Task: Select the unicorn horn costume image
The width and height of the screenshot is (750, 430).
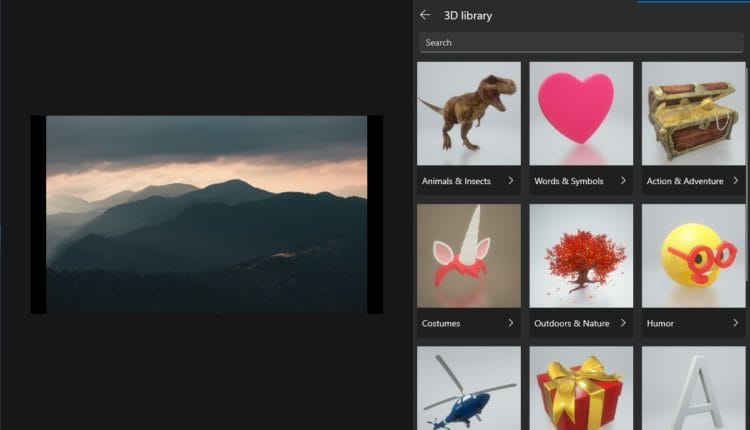Action: pyautogui.click(x=469, y=255)
